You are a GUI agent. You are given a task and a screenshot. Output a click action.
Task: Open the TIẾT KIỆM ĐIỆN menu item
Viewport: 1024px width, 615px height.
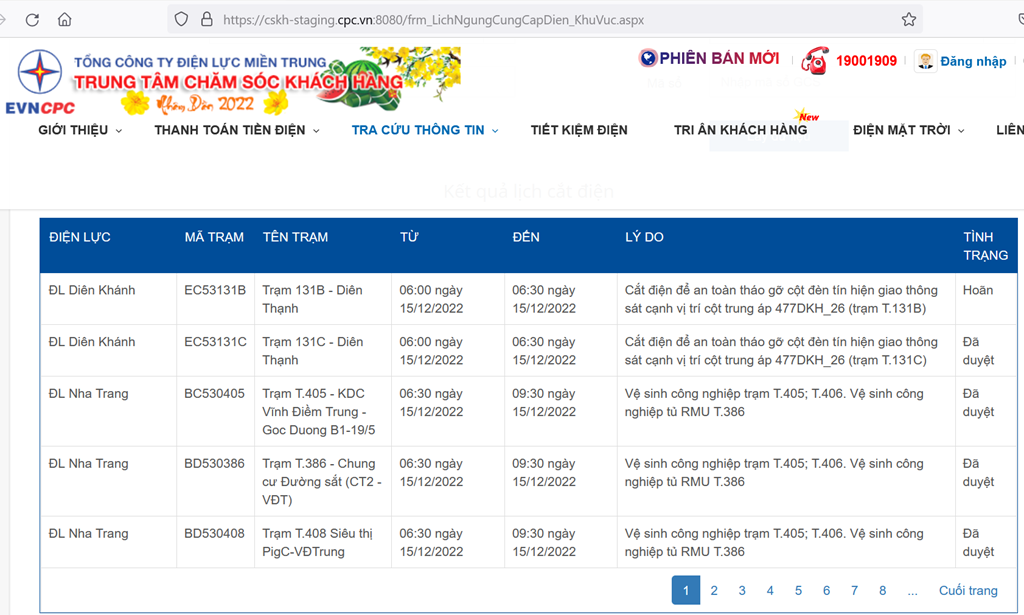point(579,130)
